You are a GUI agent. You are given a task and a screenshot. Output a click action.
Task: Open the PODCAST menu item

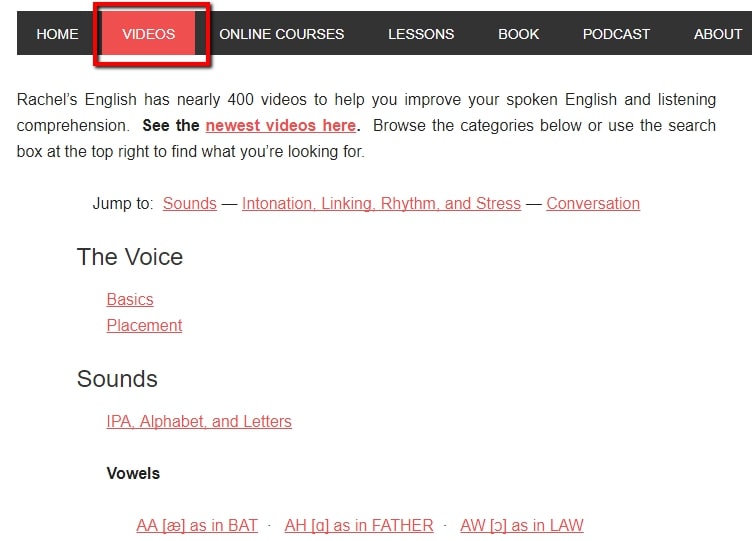tap(616, 34)
